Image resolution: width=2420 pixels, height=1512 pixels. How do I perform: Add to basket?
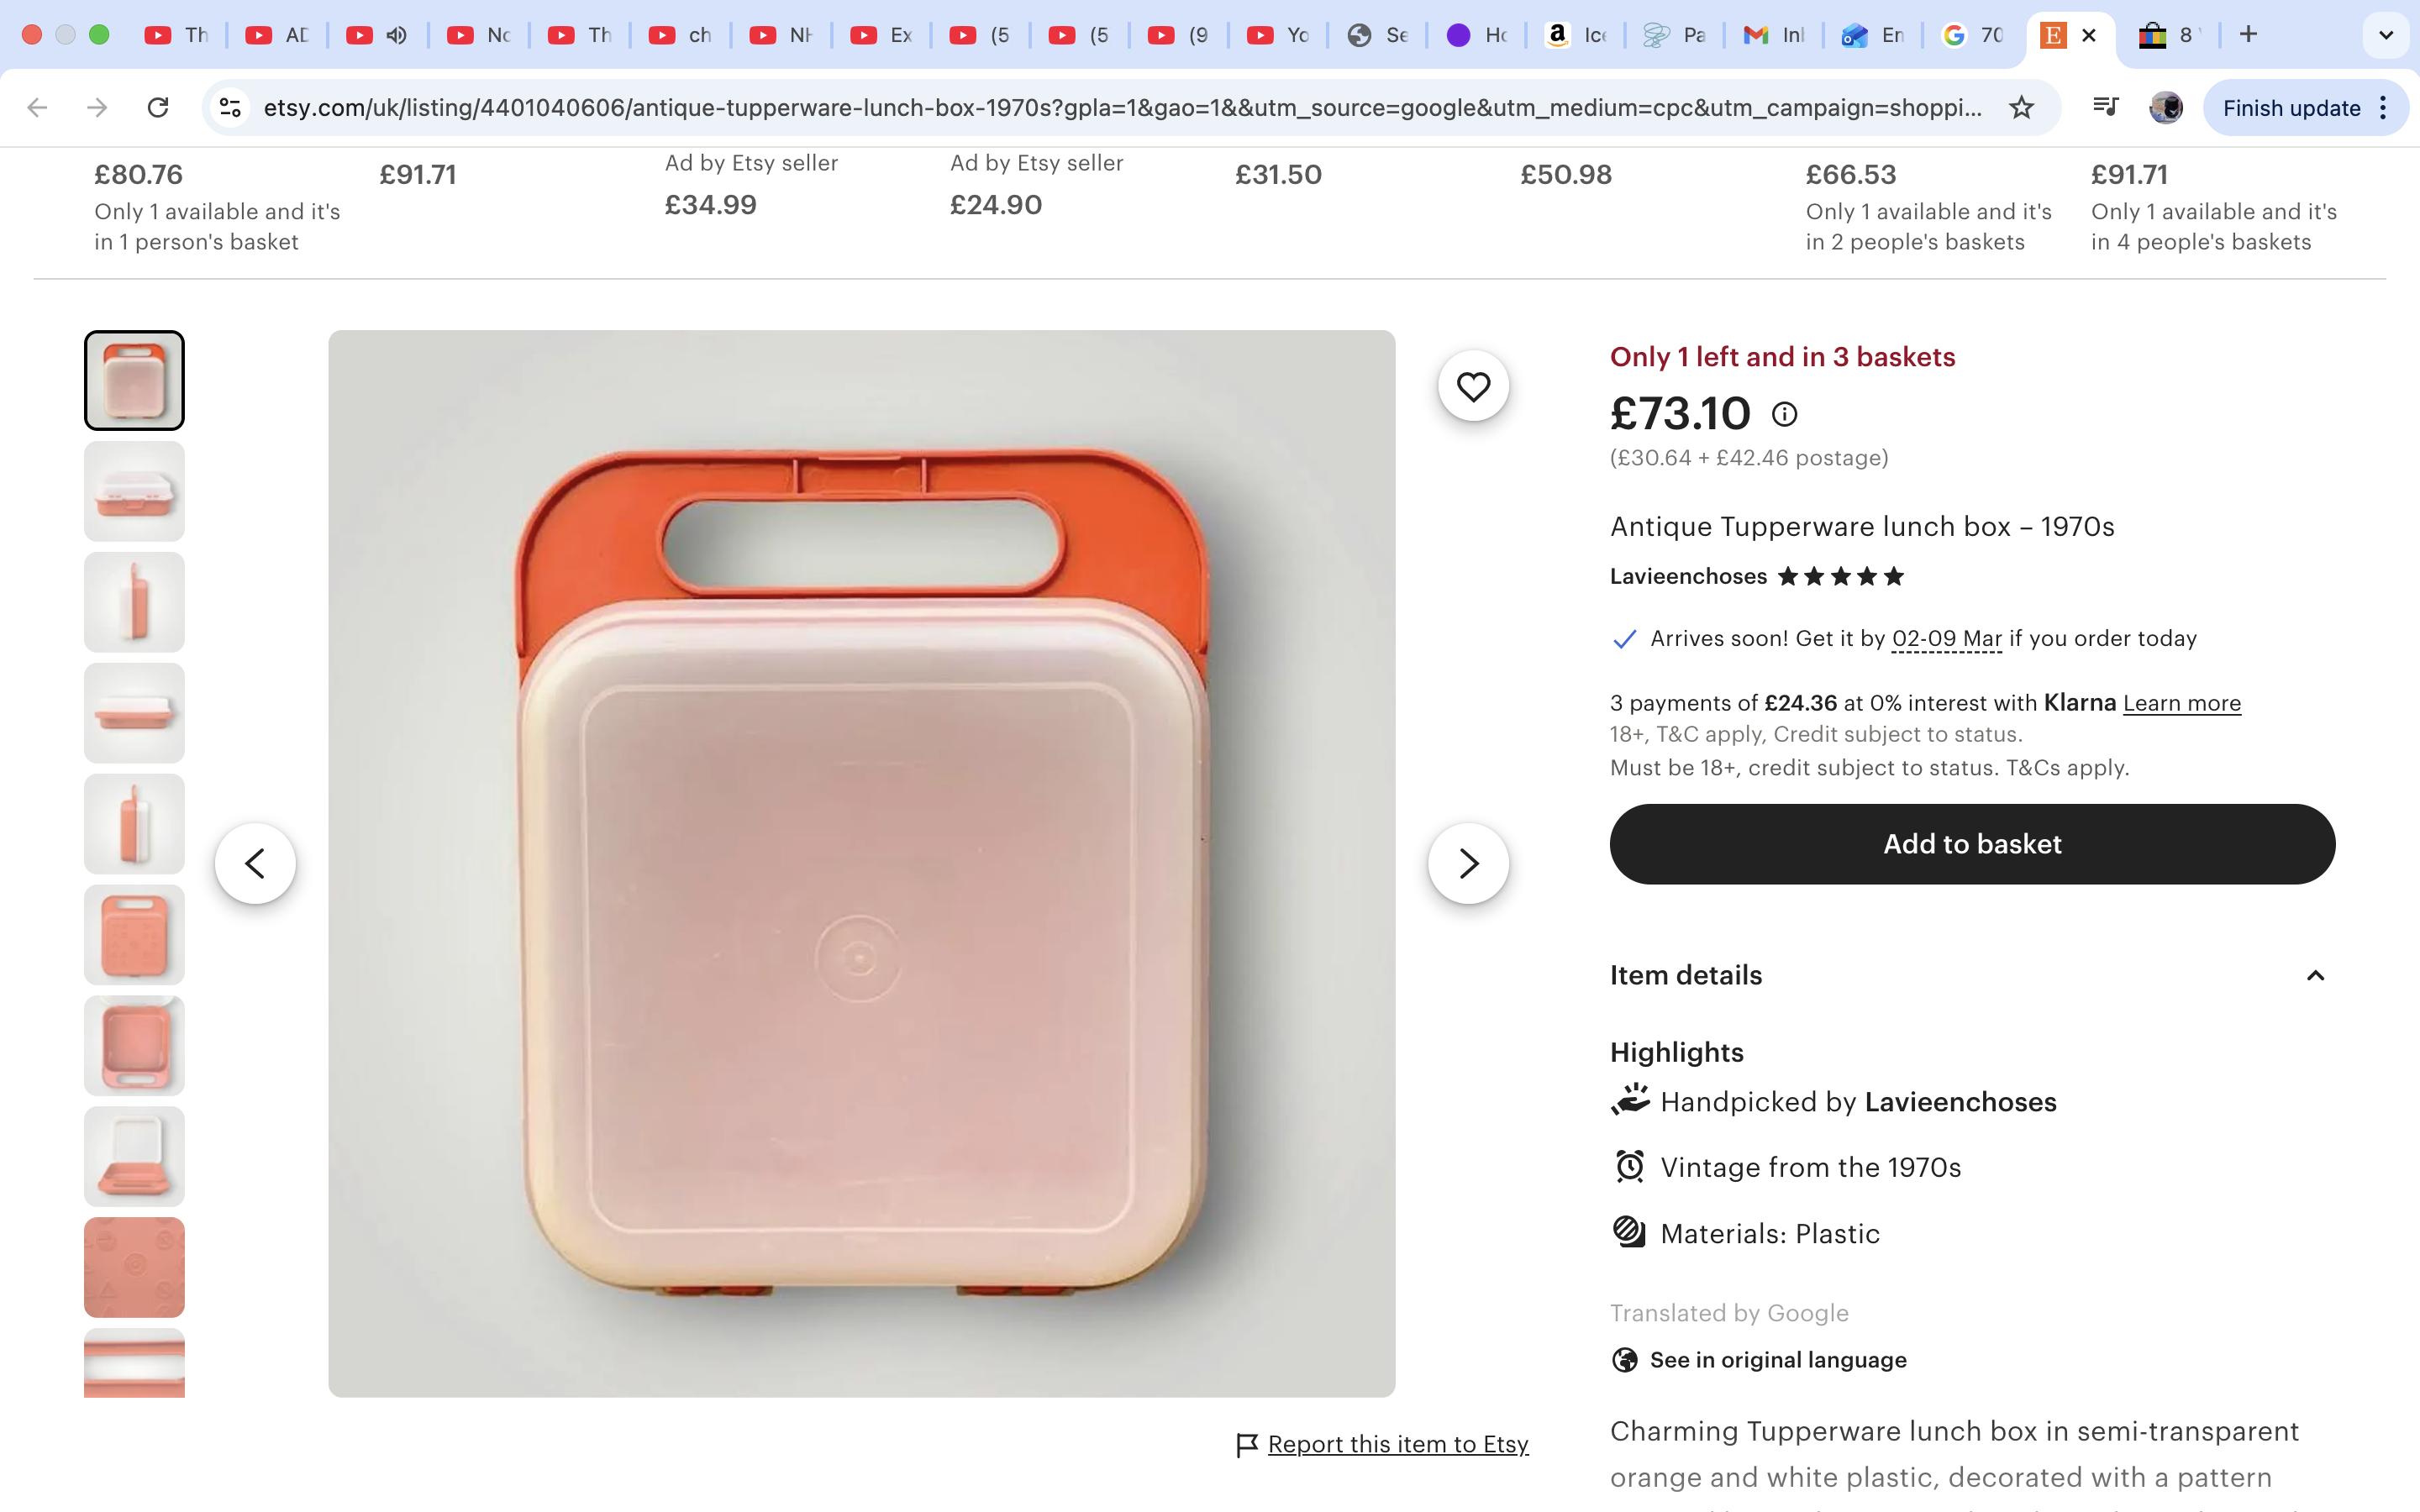1971,844
